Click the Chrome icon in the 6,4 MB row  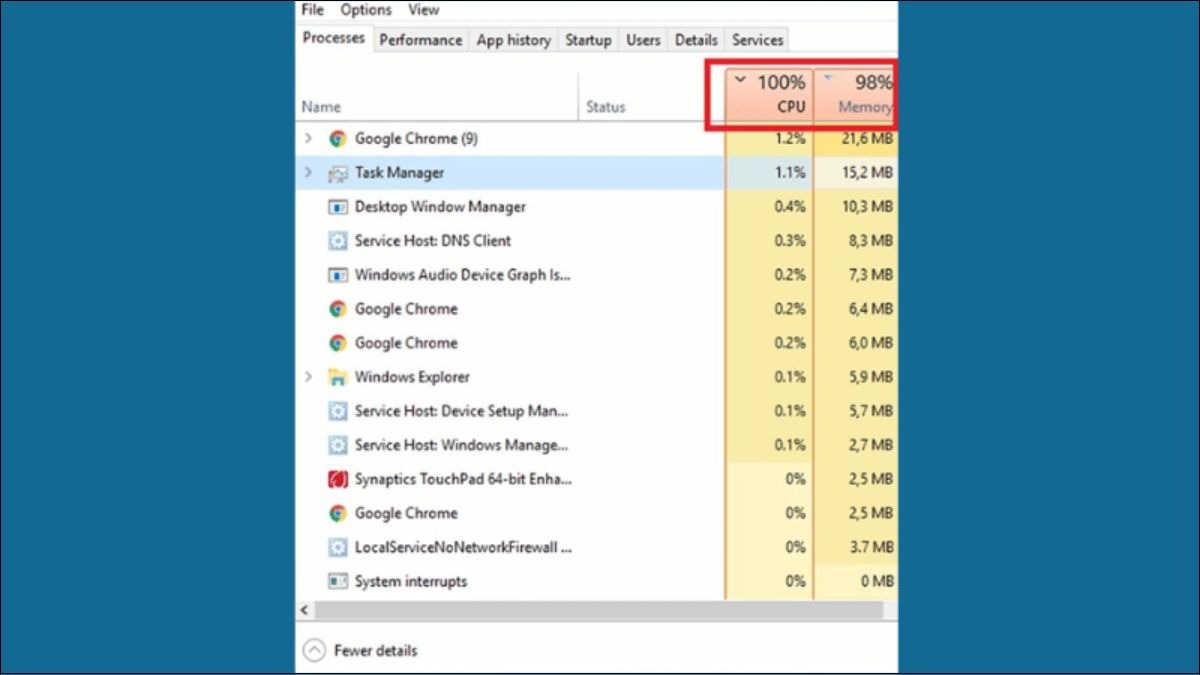(x=338, y=309)
